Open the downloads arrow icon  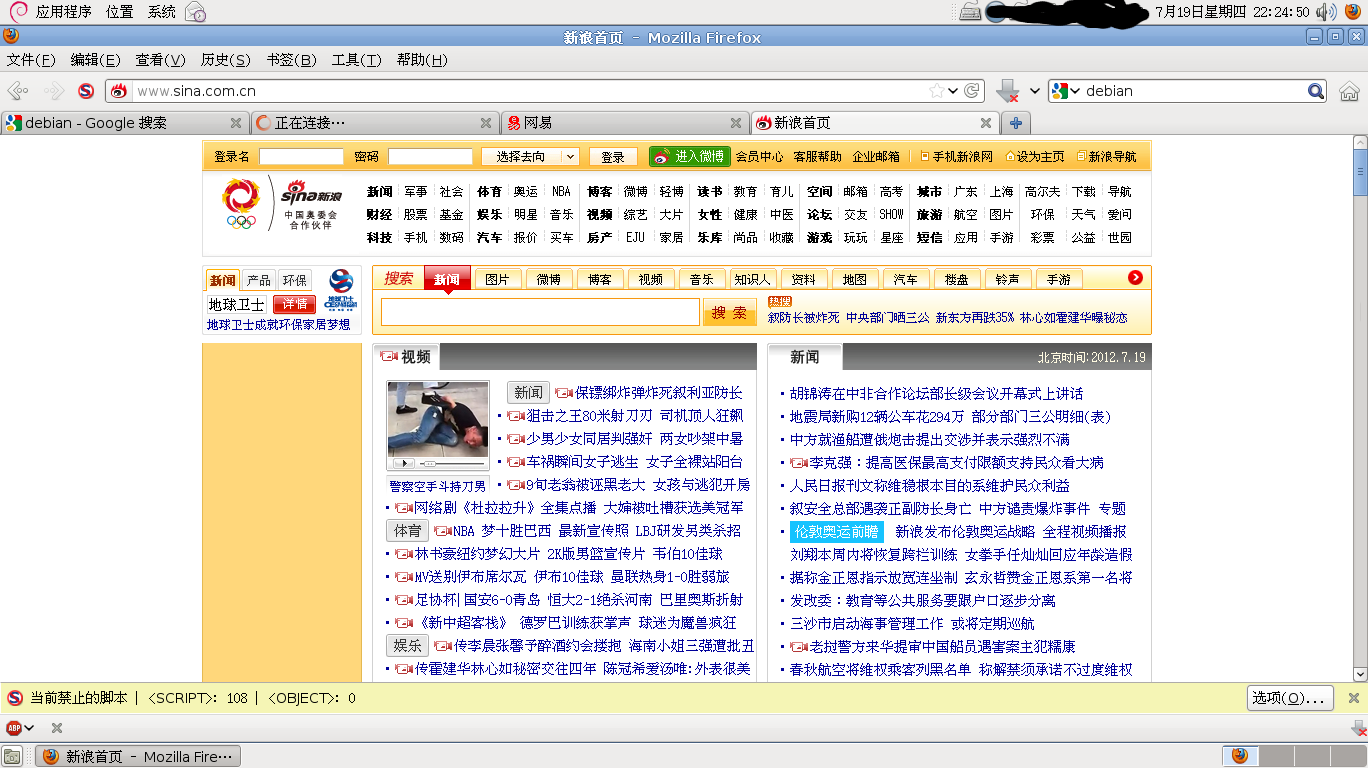click(1008, 91)
